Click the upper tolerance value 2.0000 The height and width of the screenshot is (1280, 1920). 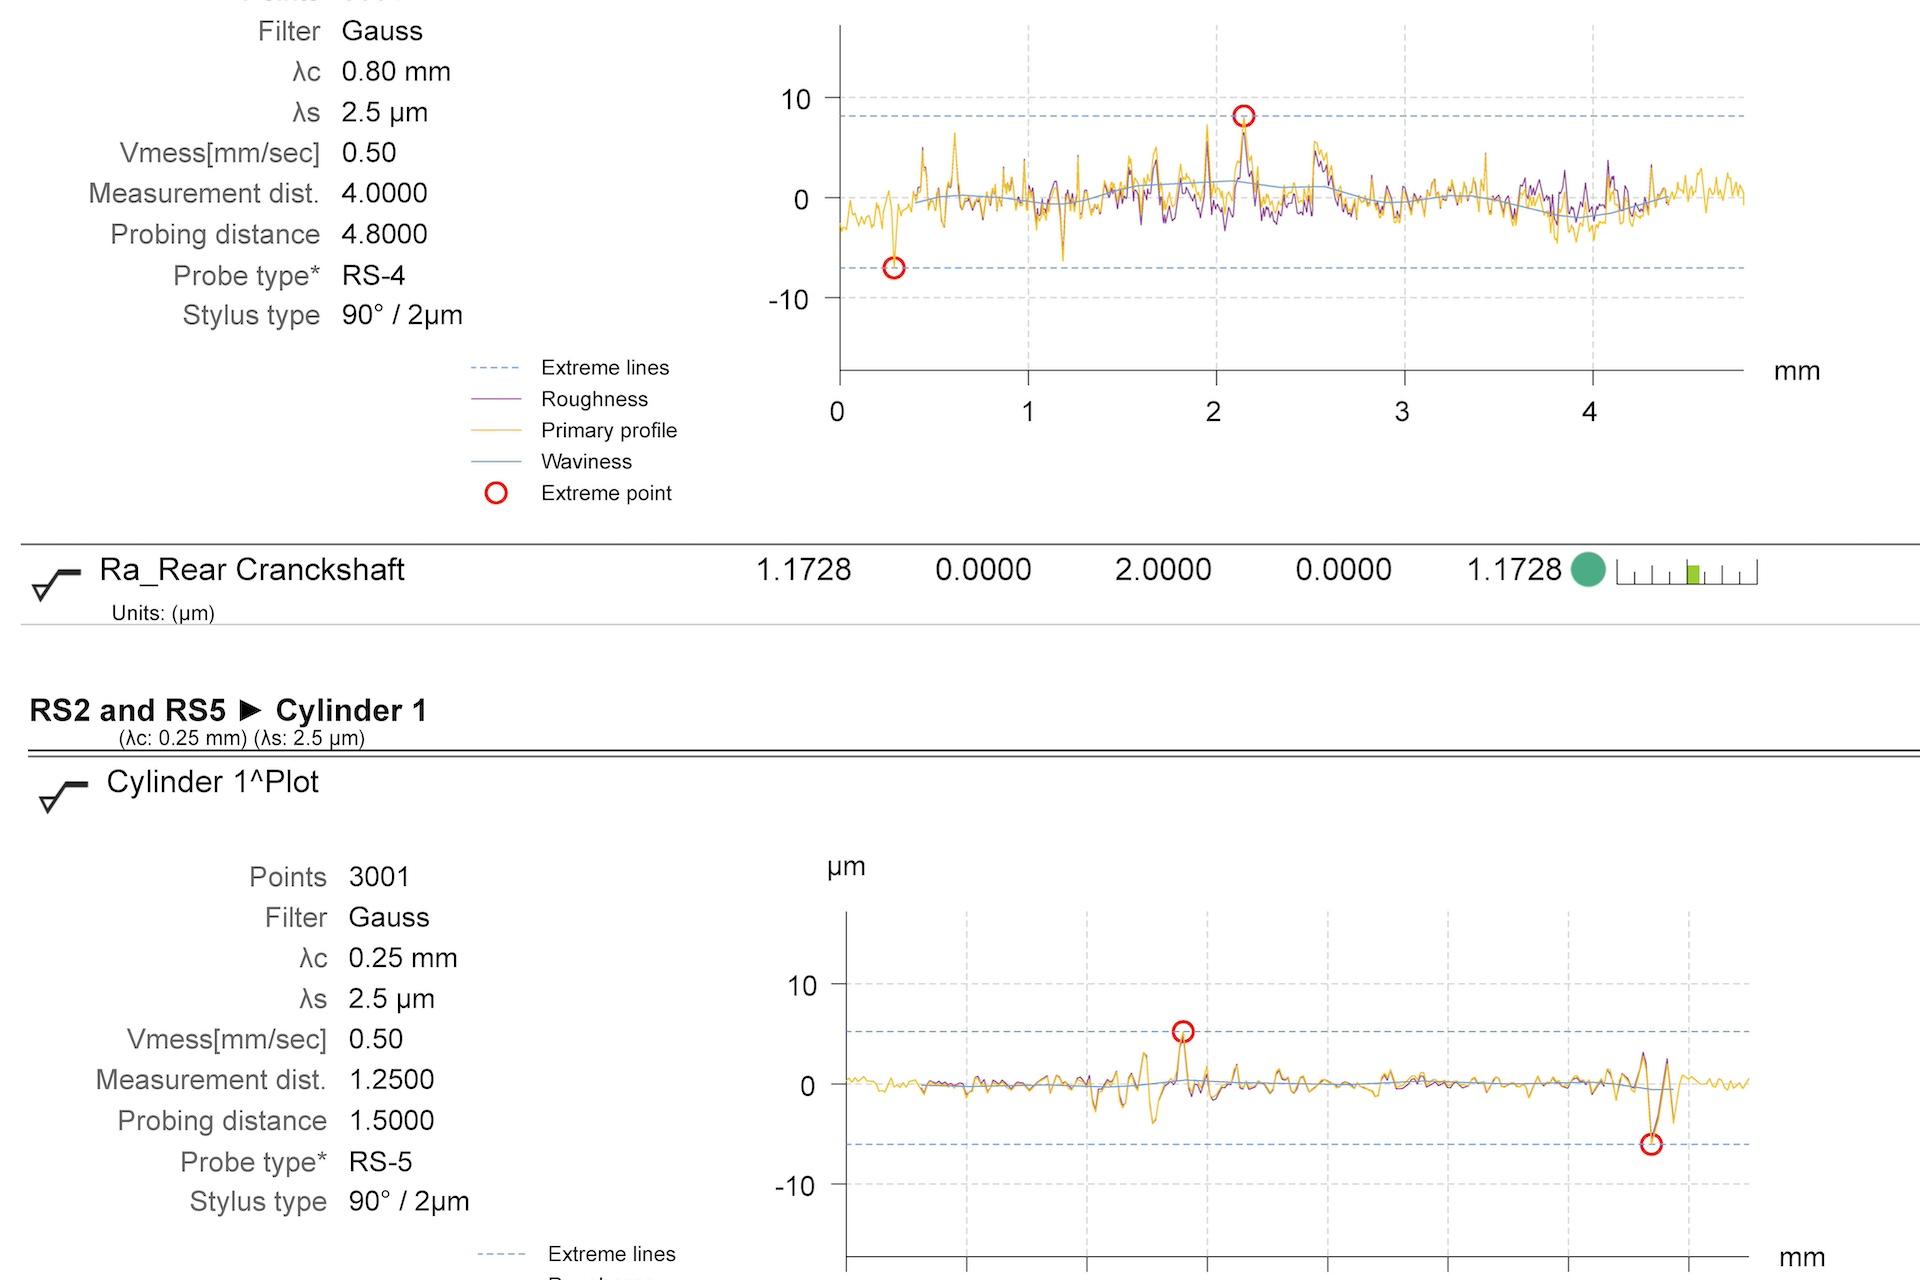tap(1162, 570)
